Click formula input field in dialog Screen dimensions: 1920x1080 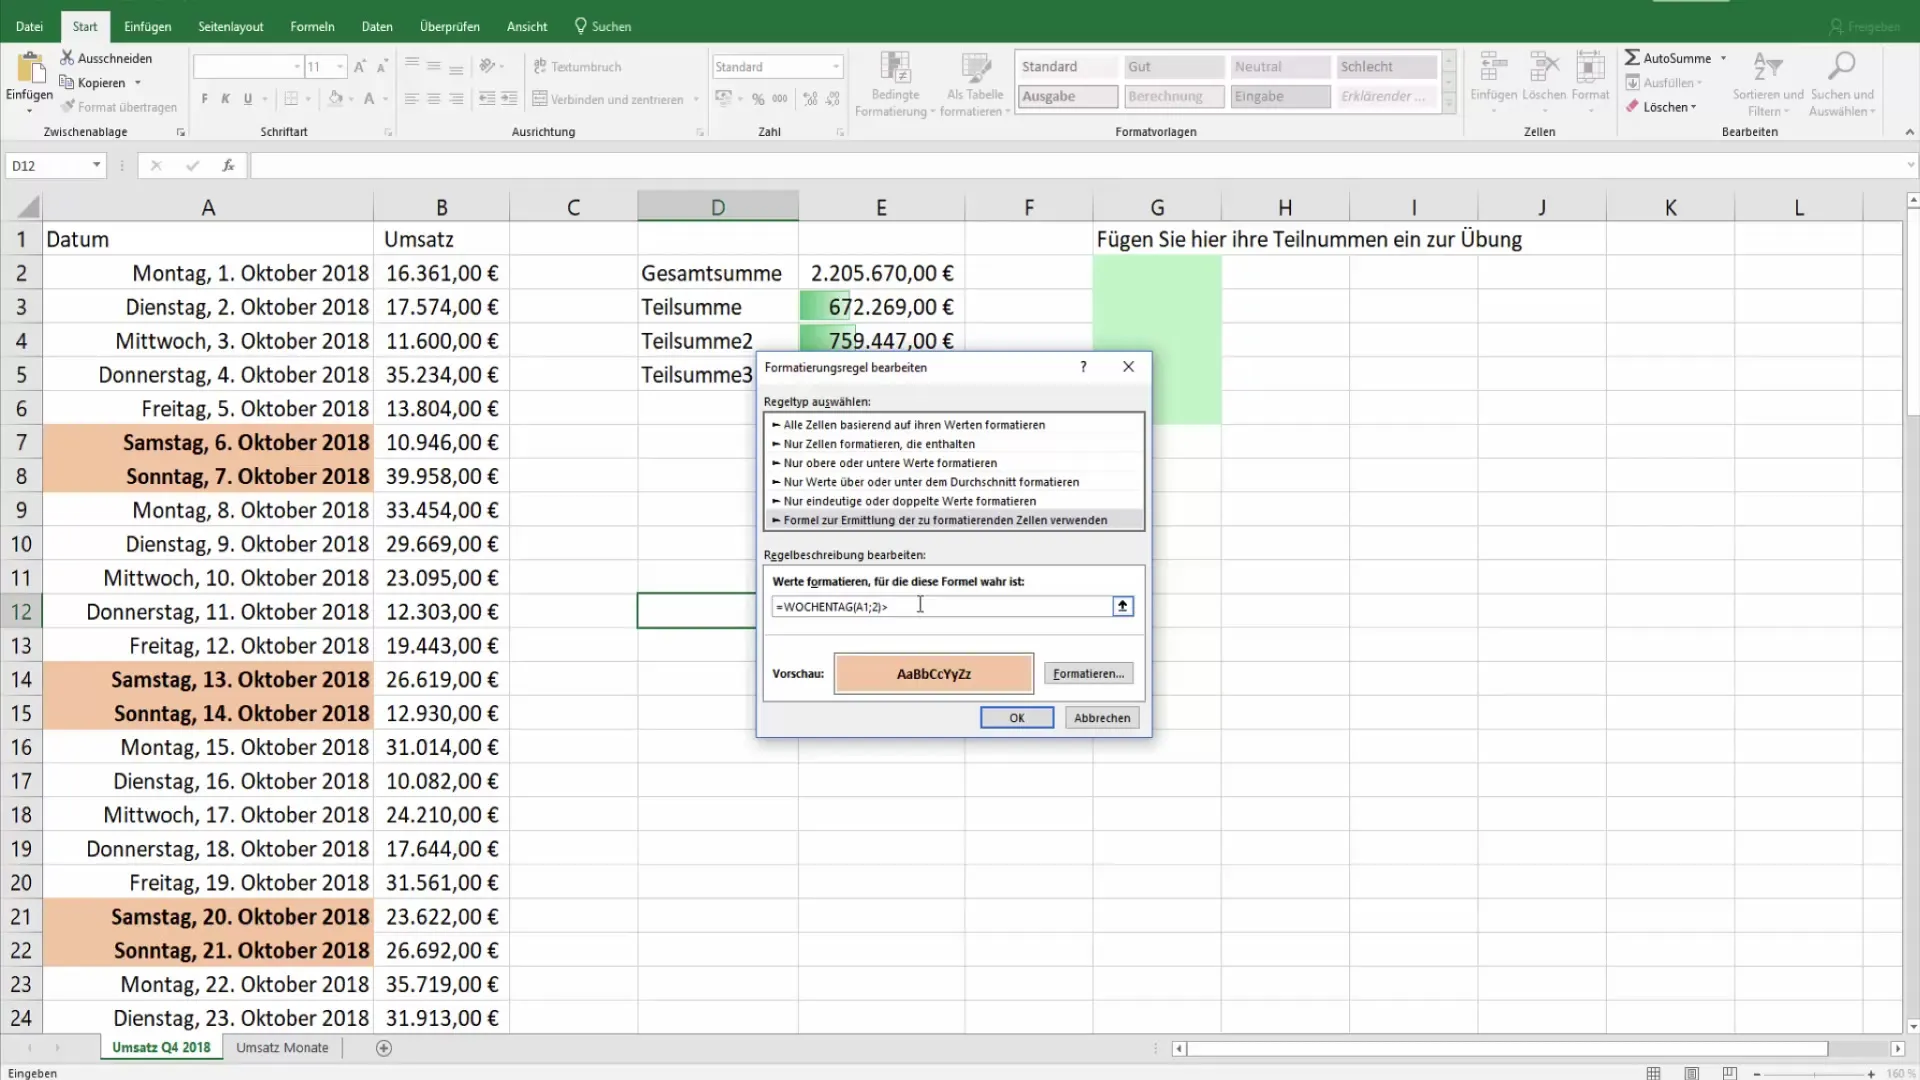pos(942,607)
